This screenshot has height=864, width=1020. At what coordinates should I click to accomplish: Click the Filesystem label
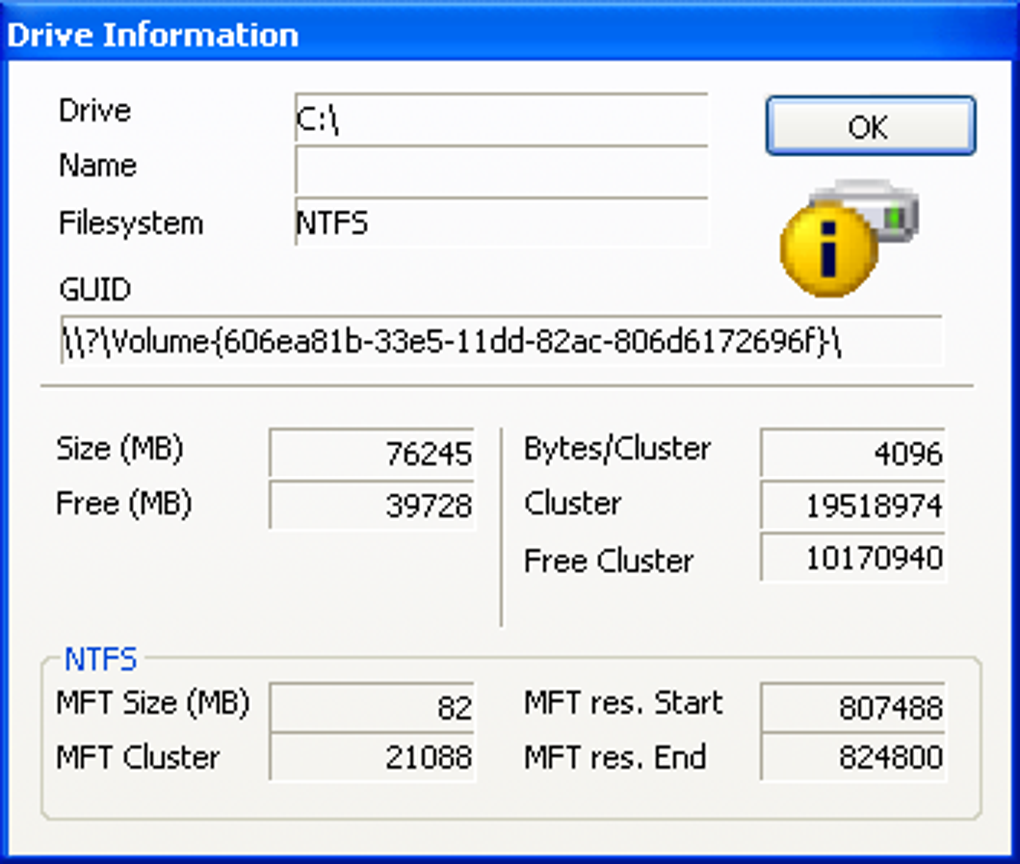click(131, 224)
